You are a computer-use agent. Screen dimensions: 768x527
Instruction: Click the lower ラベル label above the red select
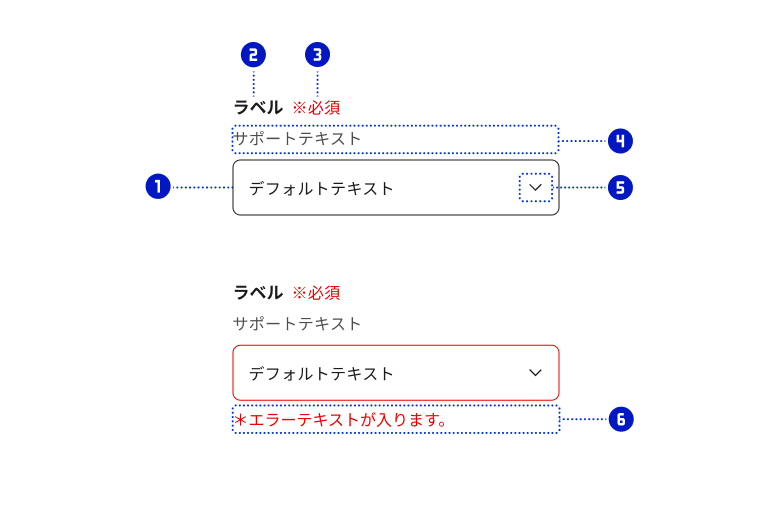(x=258, y=293)
